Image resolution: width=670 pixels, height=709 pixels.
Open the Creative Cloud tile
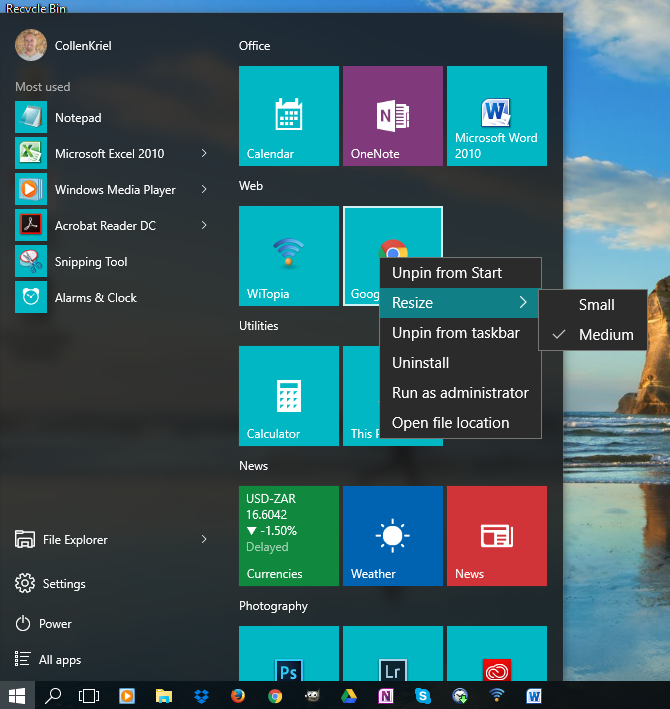coord(496,653)
